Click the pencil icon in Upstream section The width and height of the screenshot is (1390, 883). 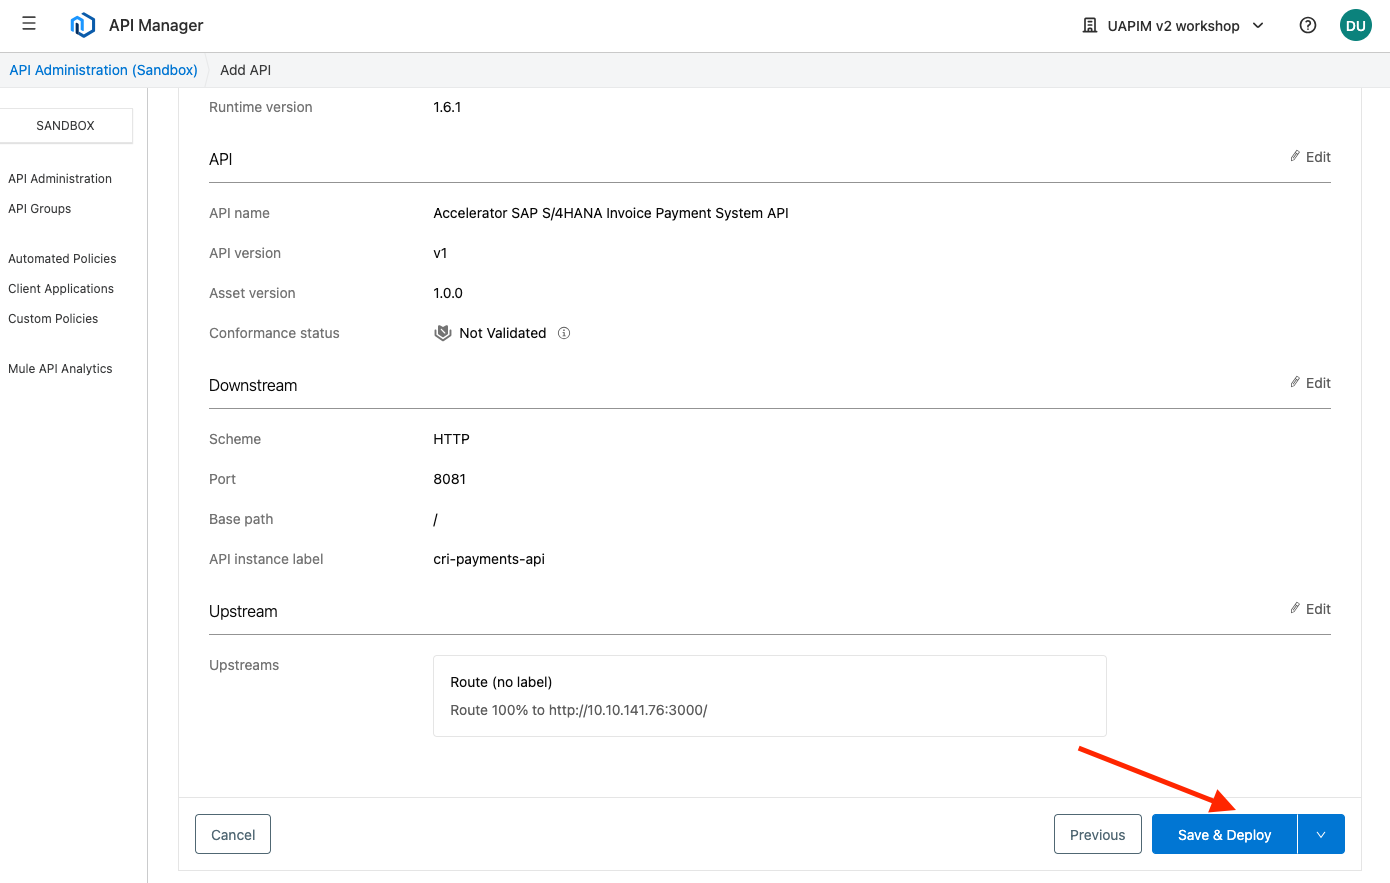click(x=1295, y=608)
